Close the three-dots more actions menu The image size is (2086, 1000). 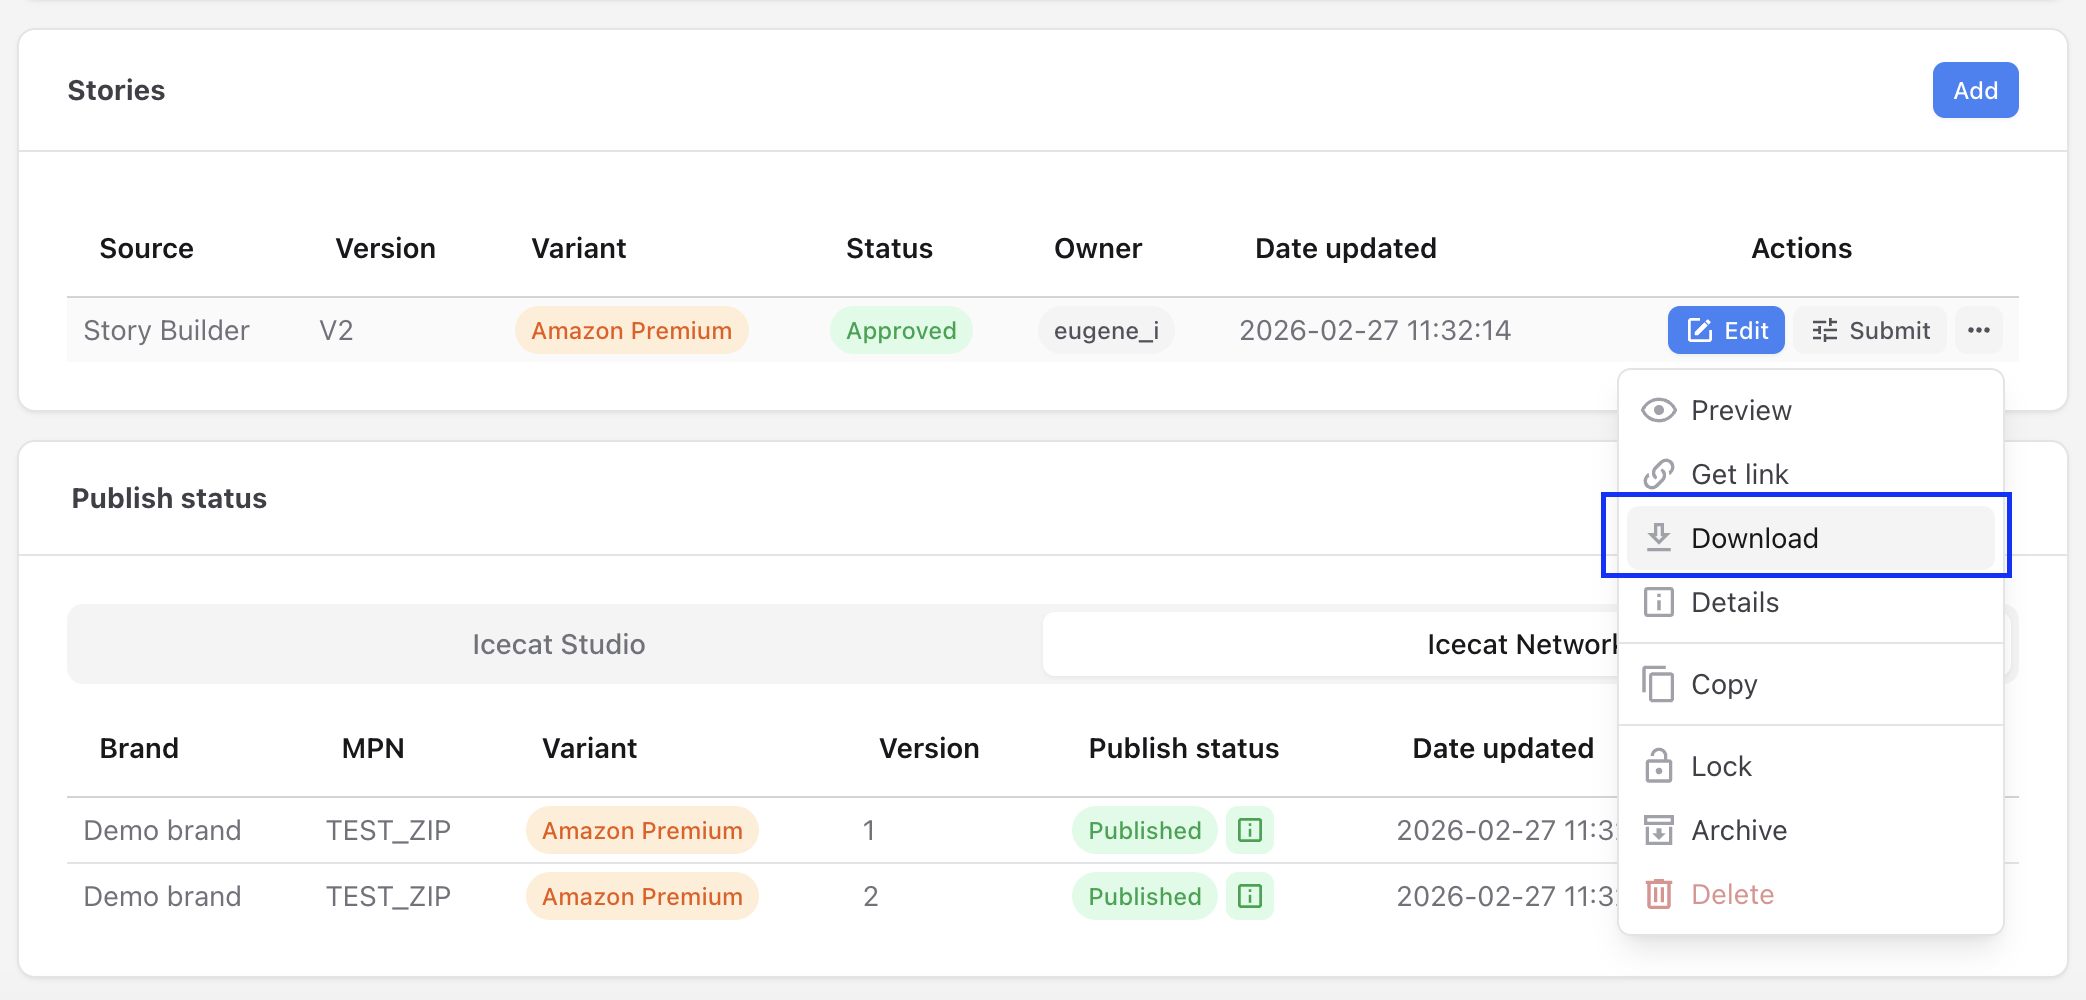point(1978,330)
